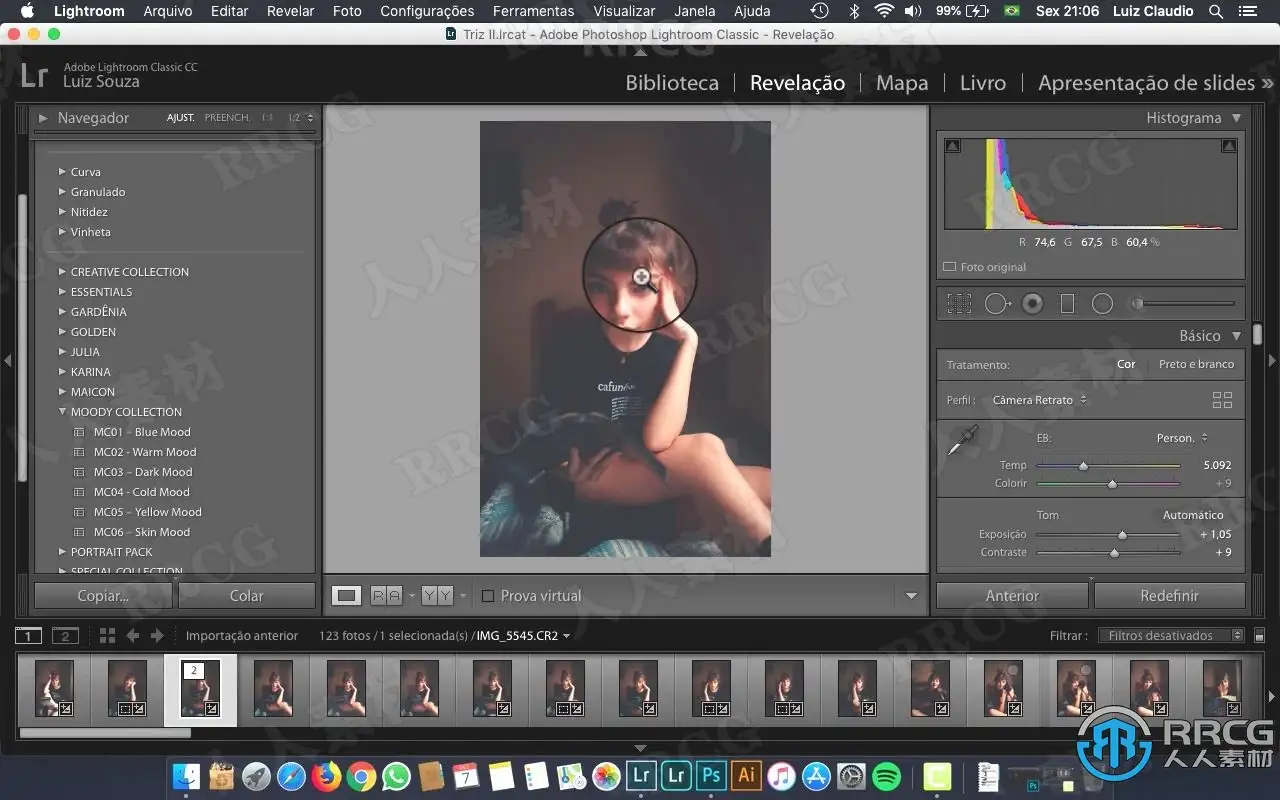Adjust the Exposição slider handle

point(1122,535)
